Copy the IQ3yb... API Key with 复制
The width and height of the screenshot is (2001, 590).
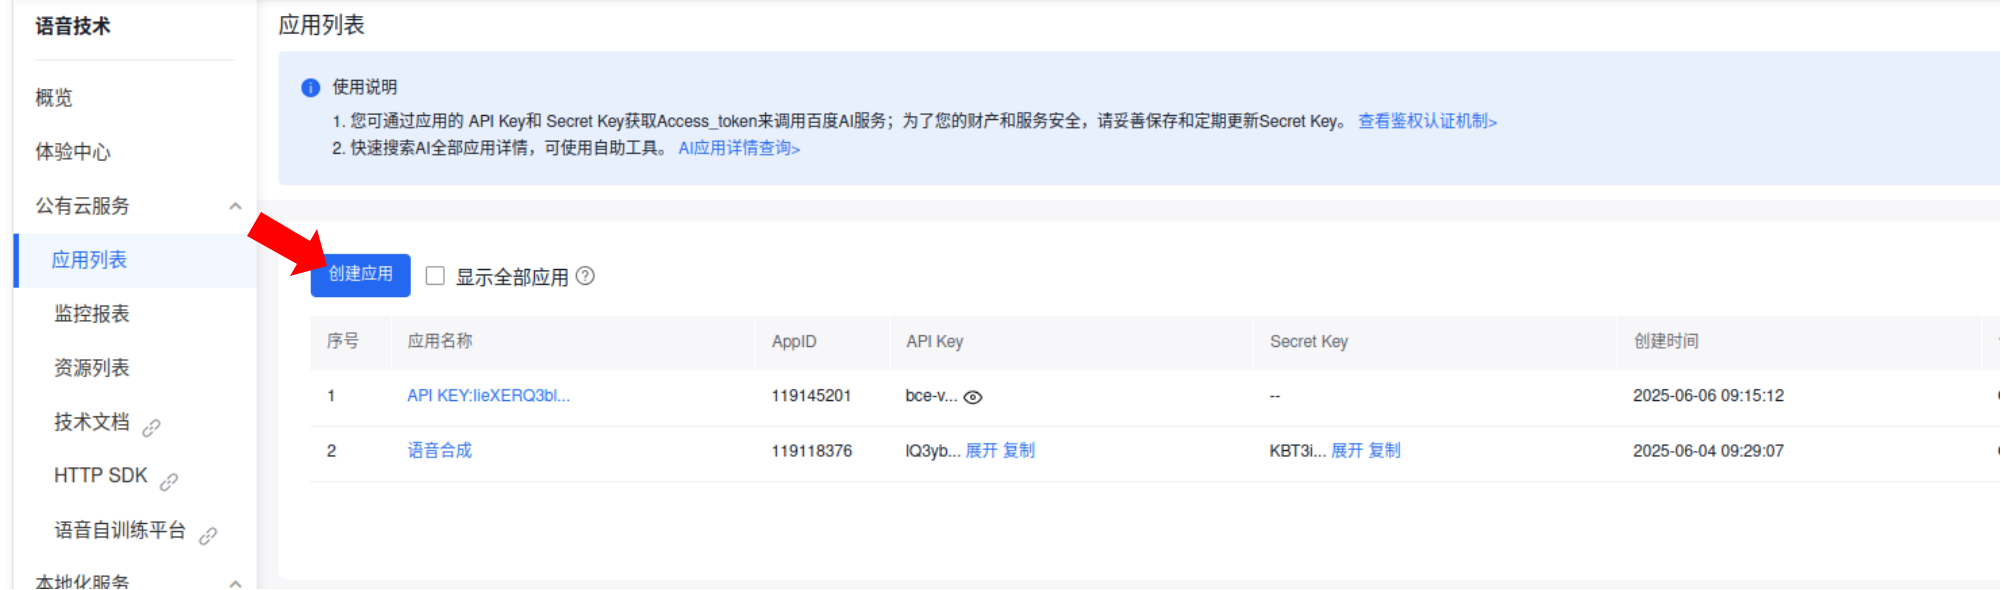[x=1018, y=451]
